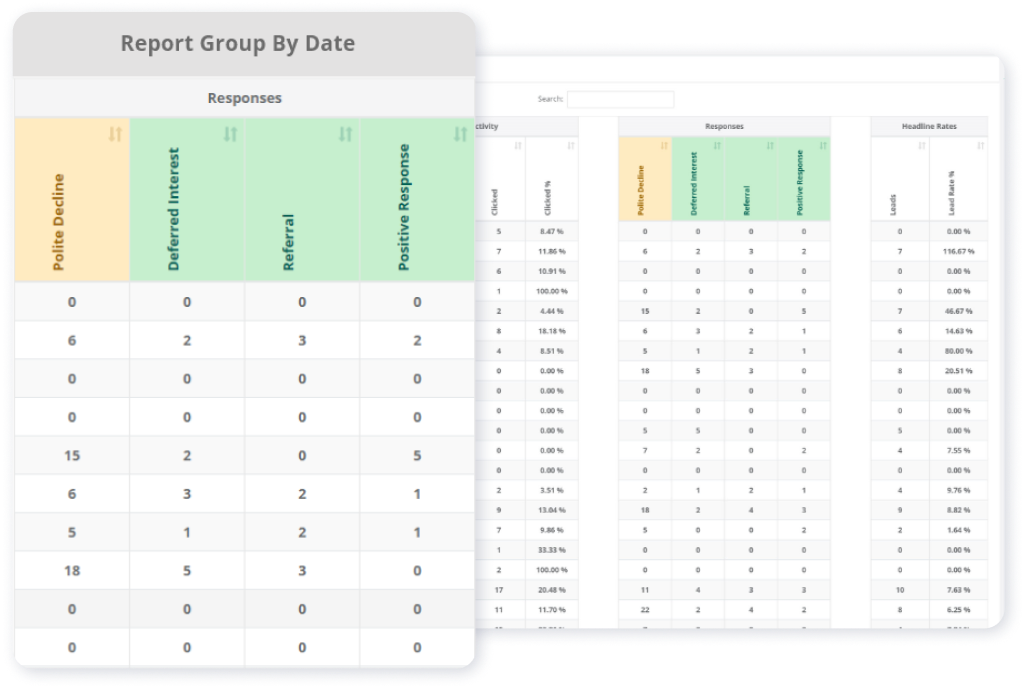Click the 8.47 % clicked rate cell
This screenshot has width=1025, height=689.
coord(552,231)
